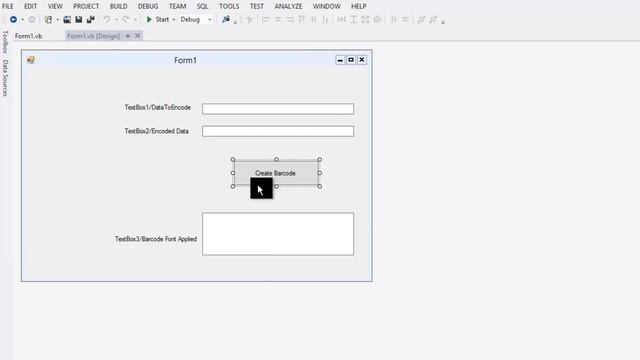Click the Form1 window icon in title bar

tap(31, 60)
